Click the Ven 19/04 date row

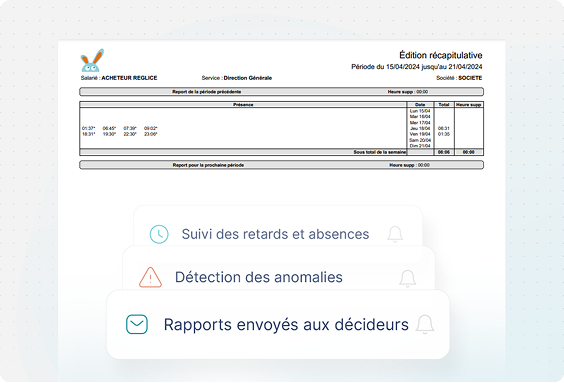click(420, 134)
